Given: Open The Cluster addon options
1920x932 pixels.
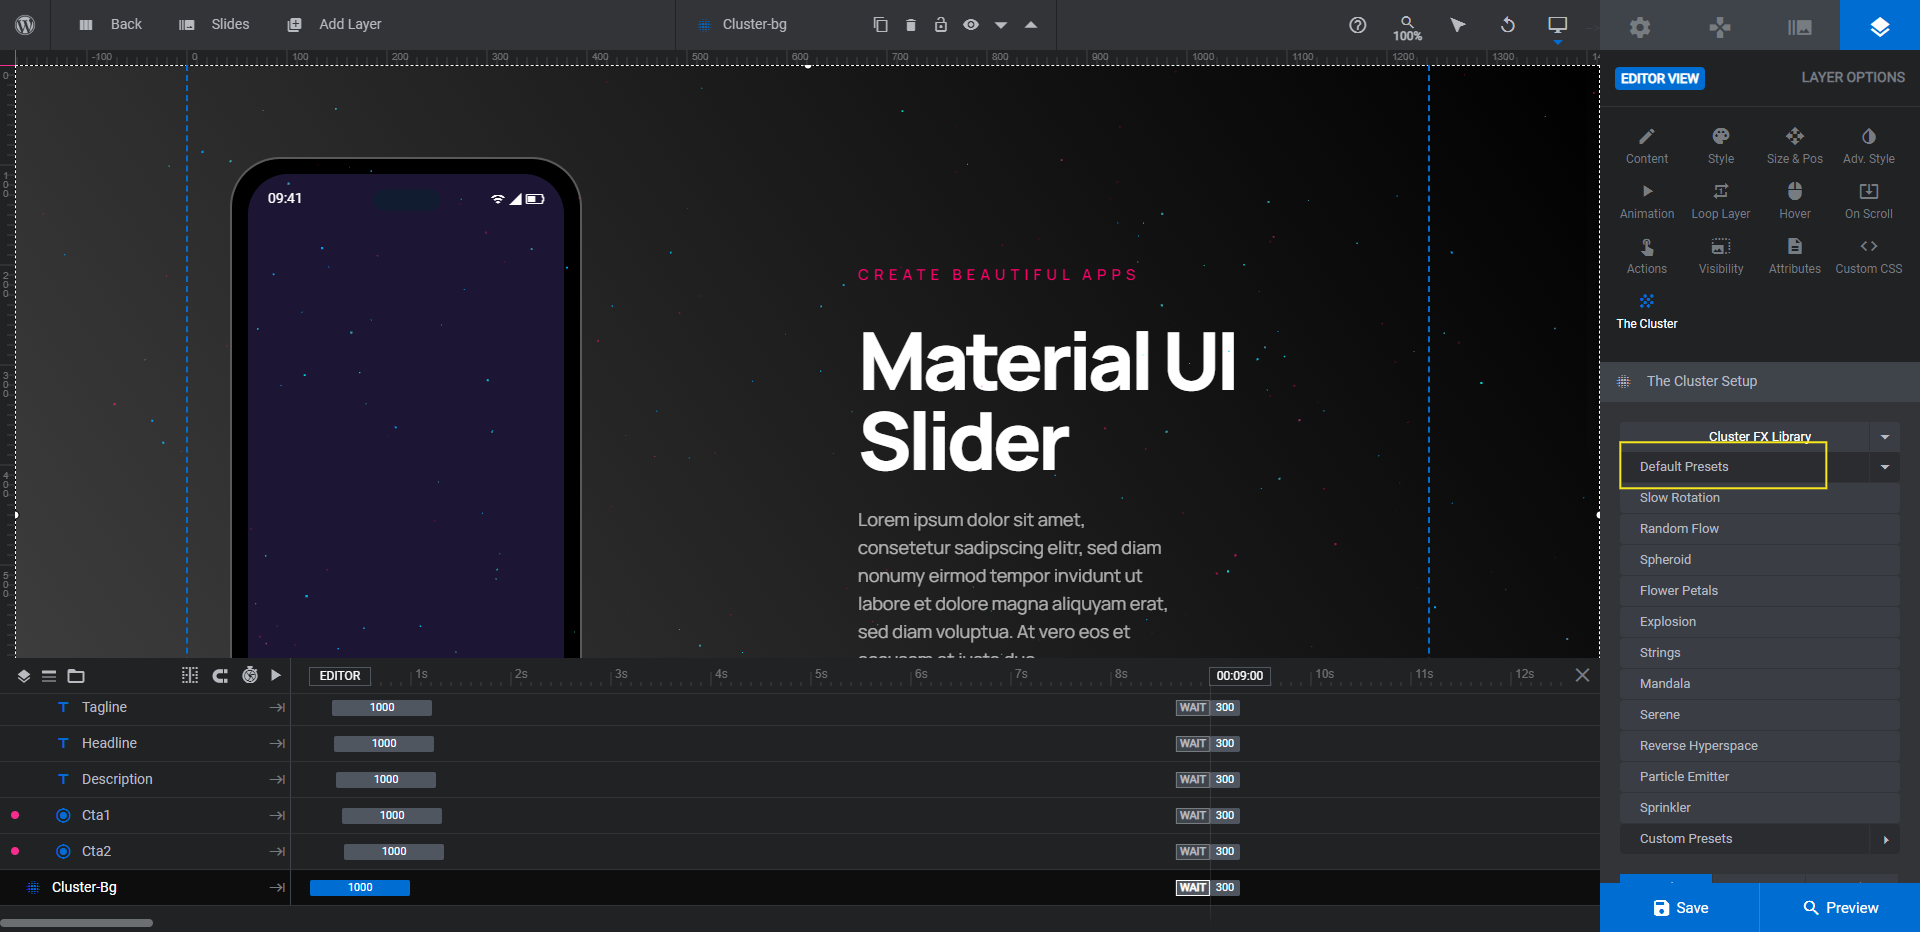Looking at the screenshot, I should 1647,311.
